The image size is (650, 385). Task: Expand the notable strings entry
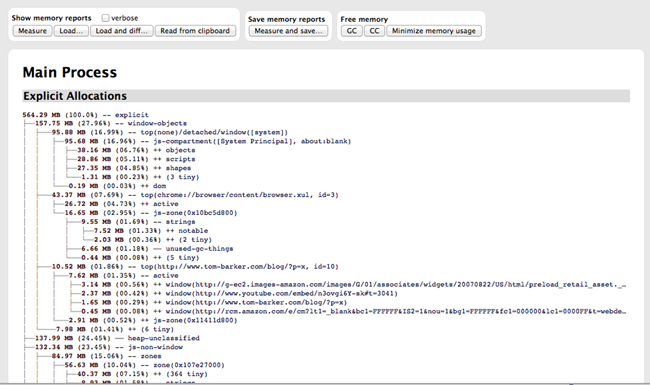151,231
